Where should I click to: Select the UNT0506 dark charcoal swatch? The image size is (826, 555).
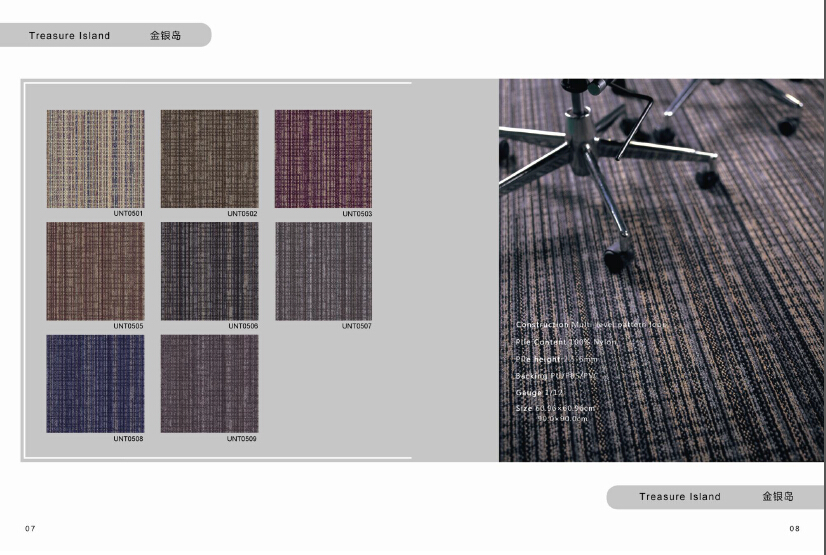click(x=209, y=271)
